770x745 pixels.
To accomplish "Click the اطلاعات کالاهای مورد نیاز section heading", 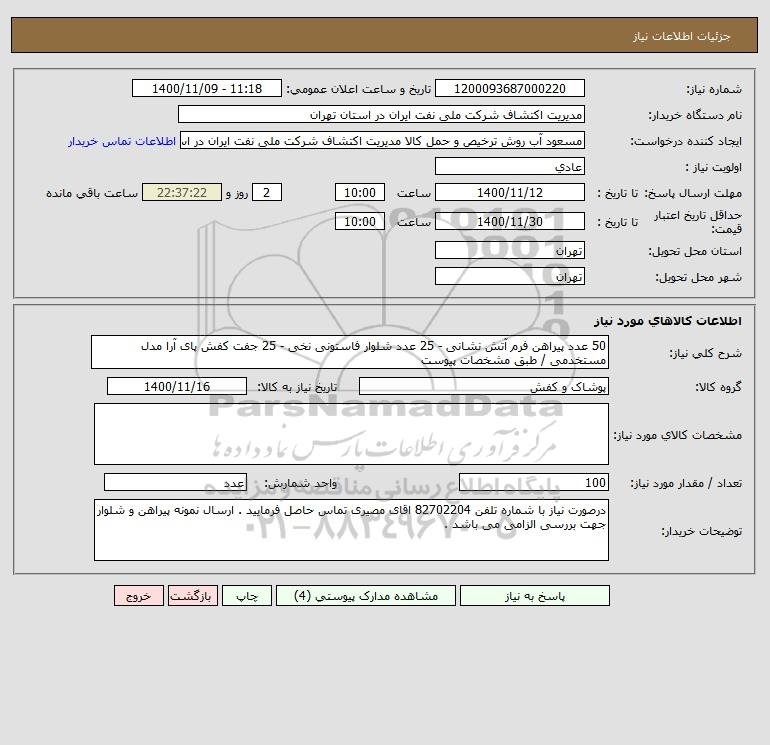I will [668, 321].
